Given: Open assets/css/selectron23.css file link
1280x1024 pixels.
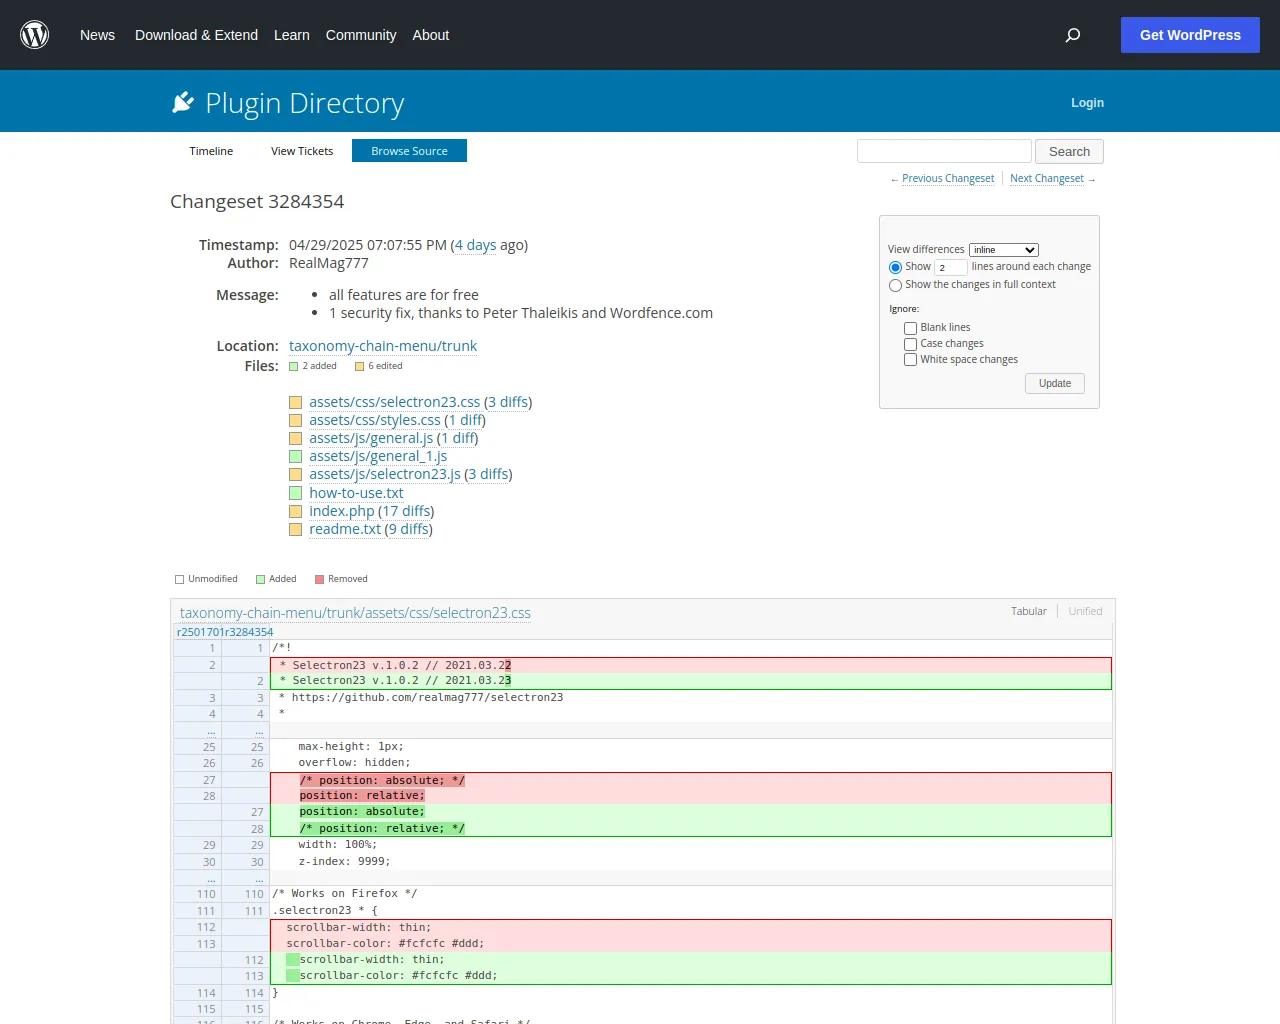Looking at the screenshot, I should point(395,402).
